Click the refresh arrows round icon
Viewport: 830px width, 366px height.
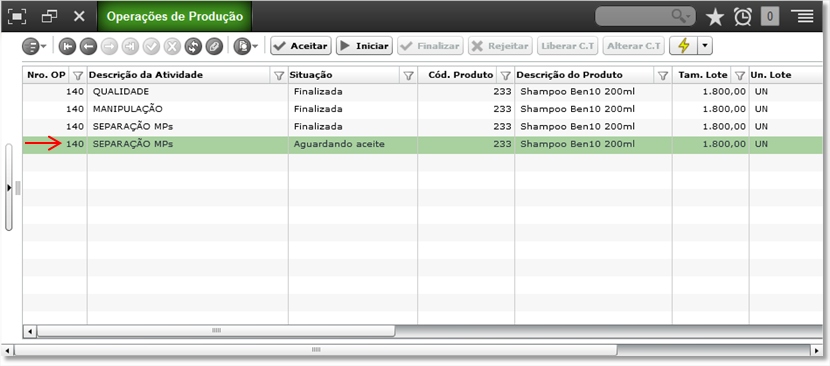(193, 47)
